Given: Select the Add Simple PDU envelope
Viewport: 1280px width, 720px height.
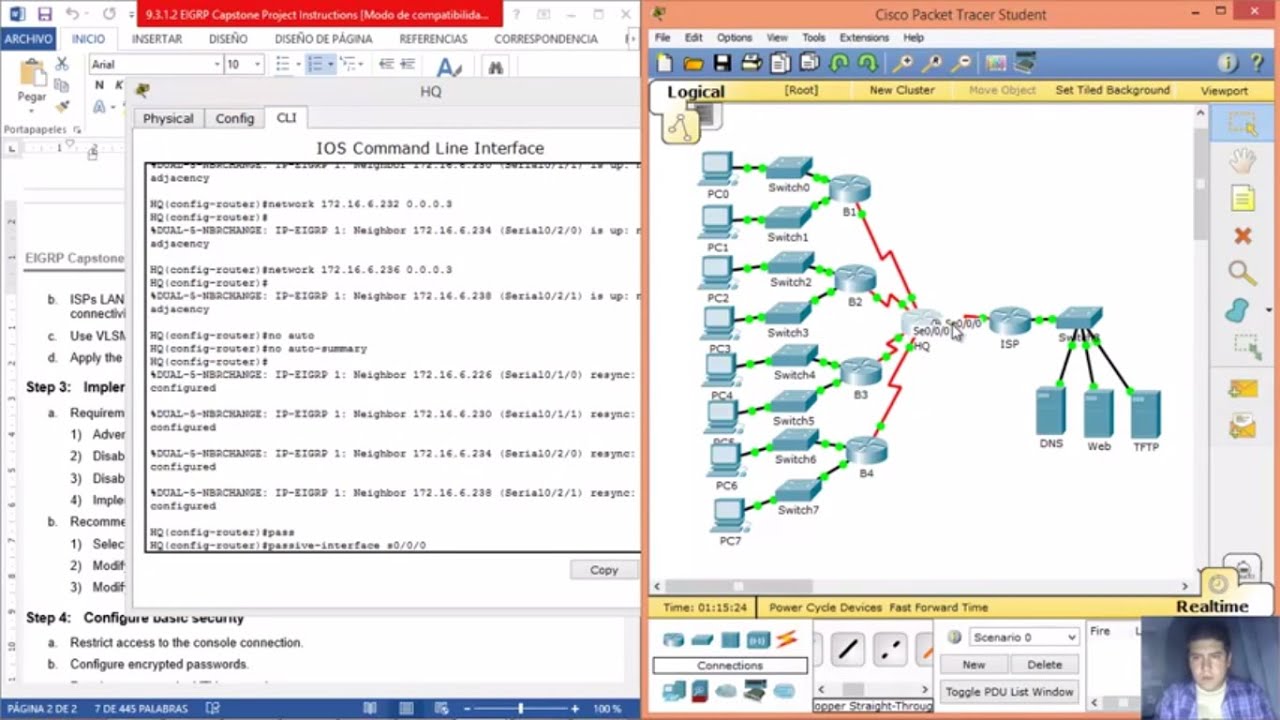Looking at the screenshot, I should click(x=1242, y=388).
